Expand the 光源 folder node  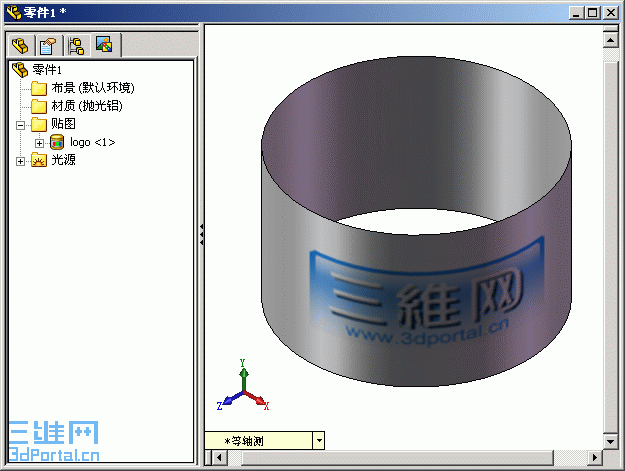point(20,161)
